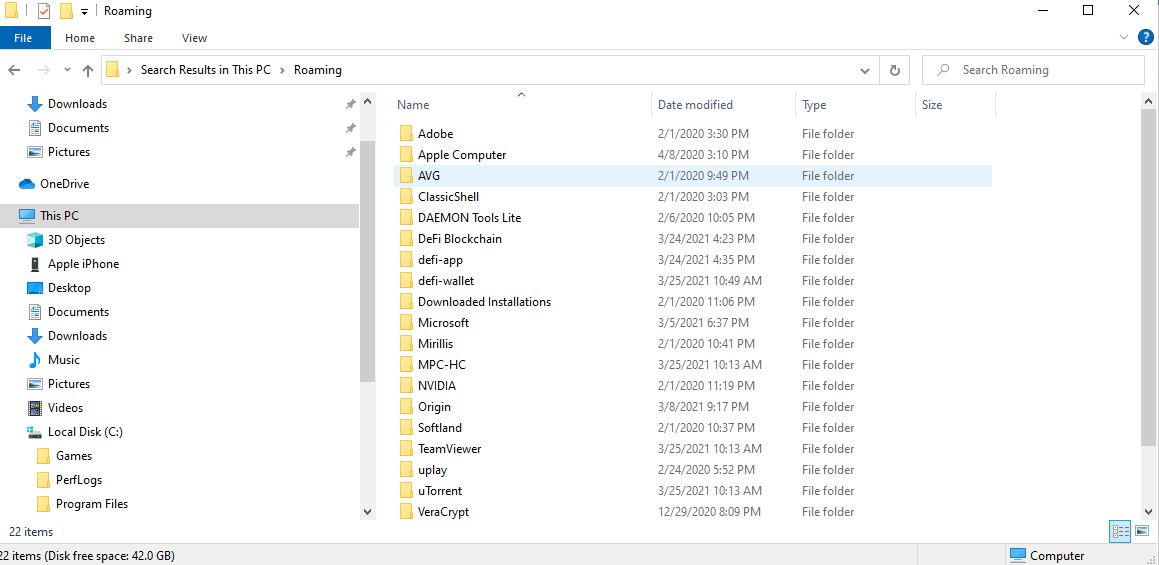
Task: Select the NVIDIA folder row
Action: click(694, 386)
